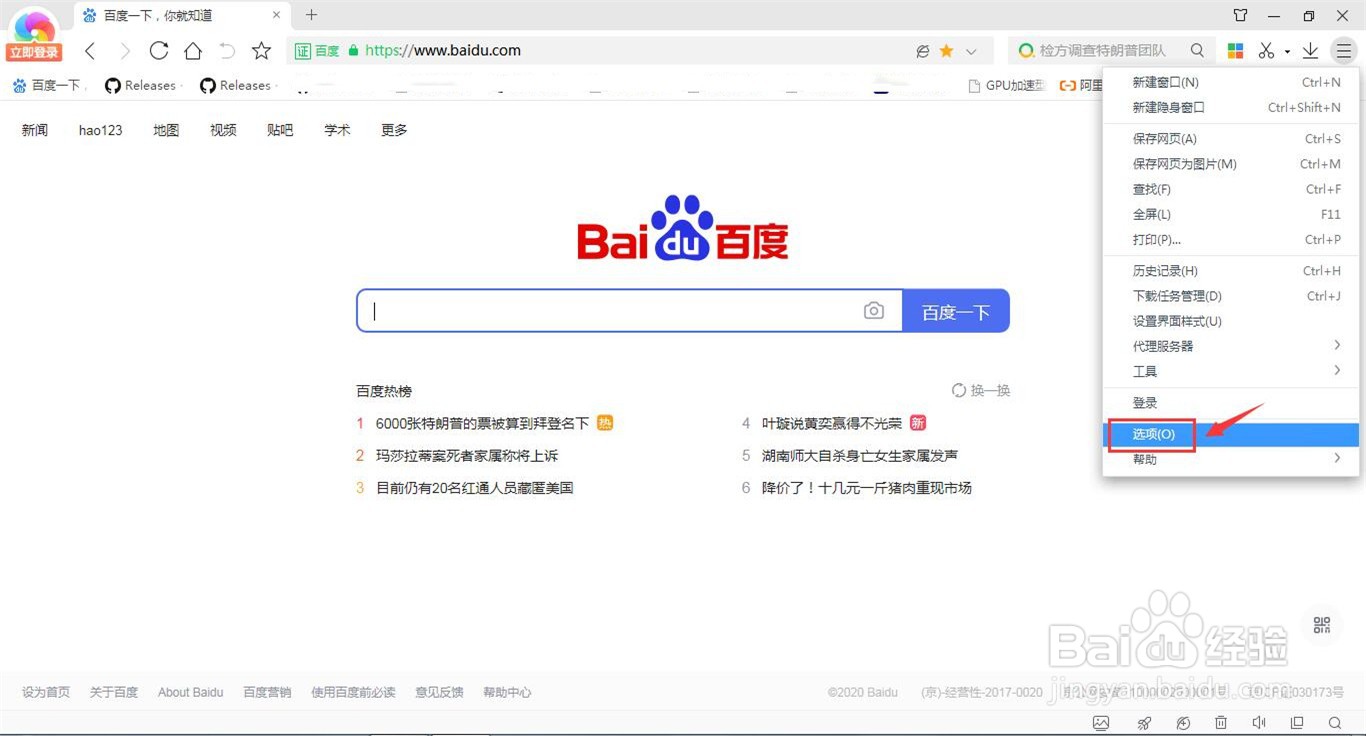Click the compatibility mode icon in address bar
The width and height of the screenshot is (1366, 736).
[x=923, y=51]
